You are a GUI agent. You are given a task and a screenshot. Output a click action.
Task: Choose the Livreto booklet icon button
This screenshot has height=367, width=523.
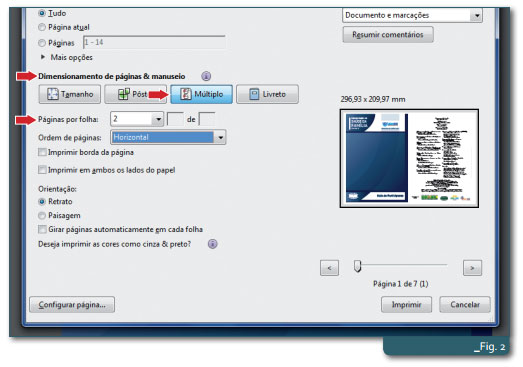(x=268, y=94)
